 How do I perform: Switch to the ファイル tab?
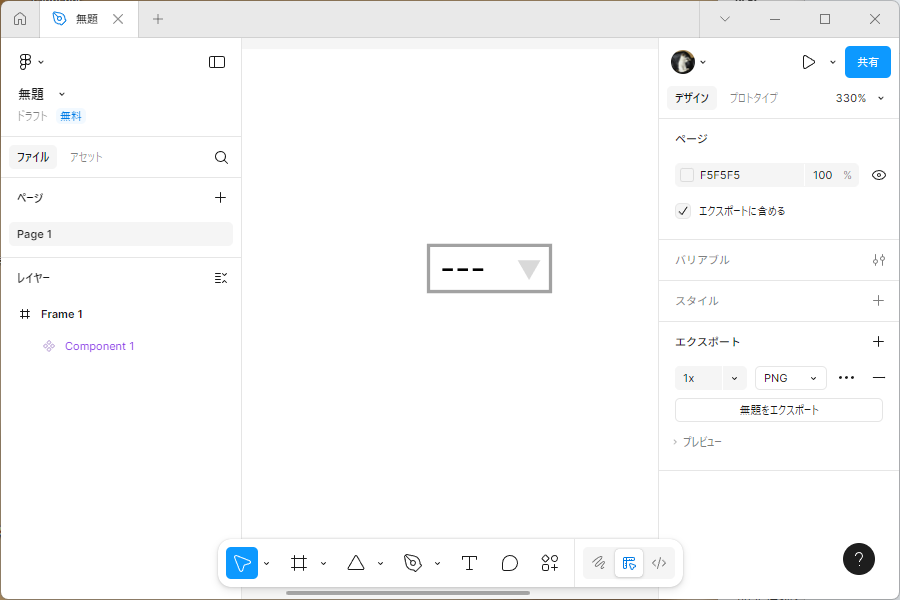33,157
